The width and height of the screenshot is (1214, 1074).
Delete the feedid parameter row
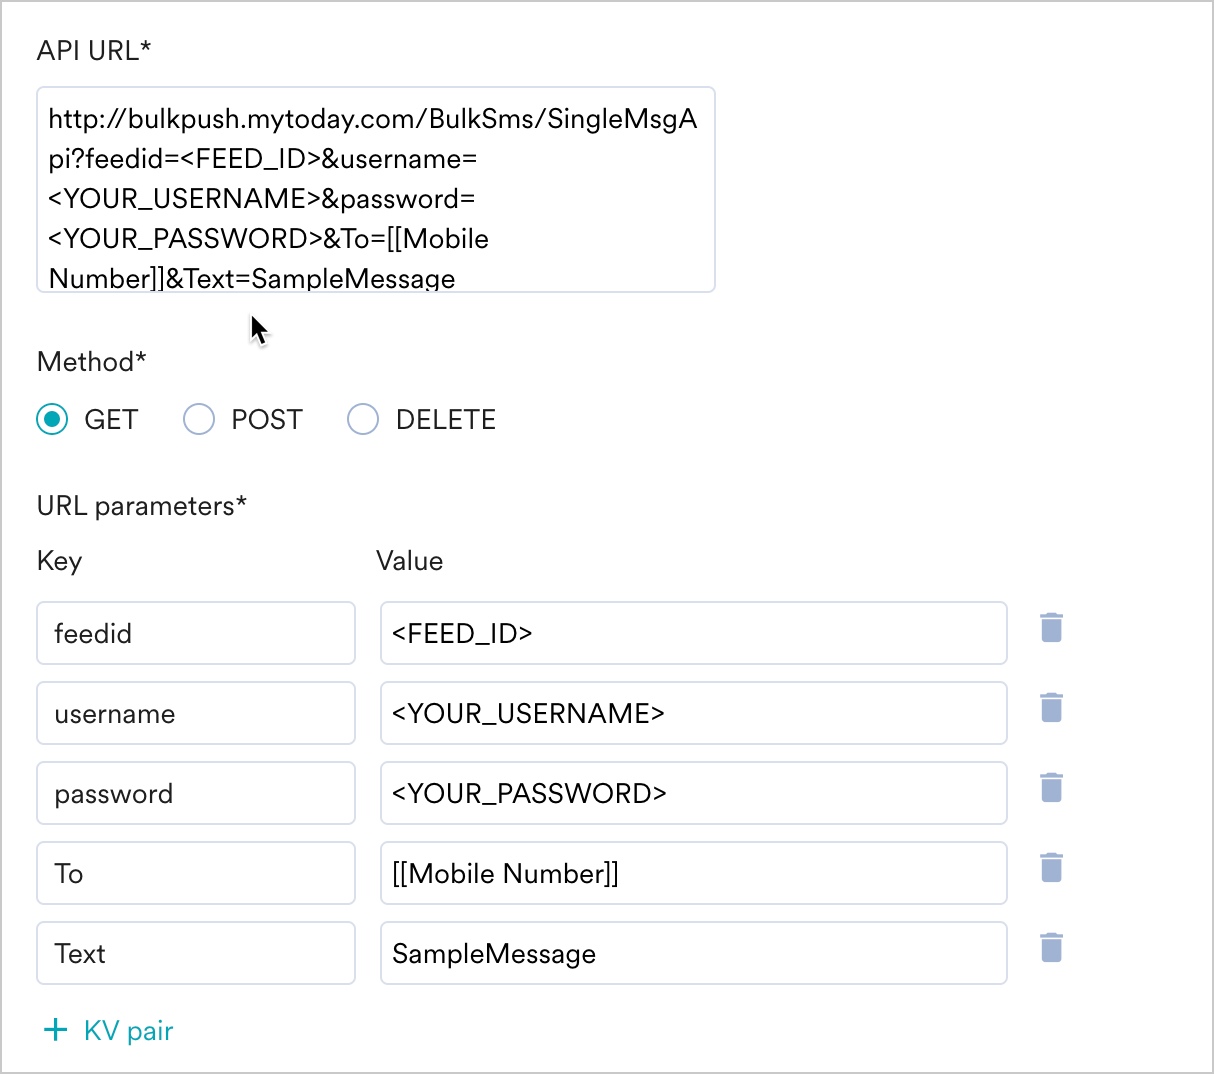pos(1051,628)
